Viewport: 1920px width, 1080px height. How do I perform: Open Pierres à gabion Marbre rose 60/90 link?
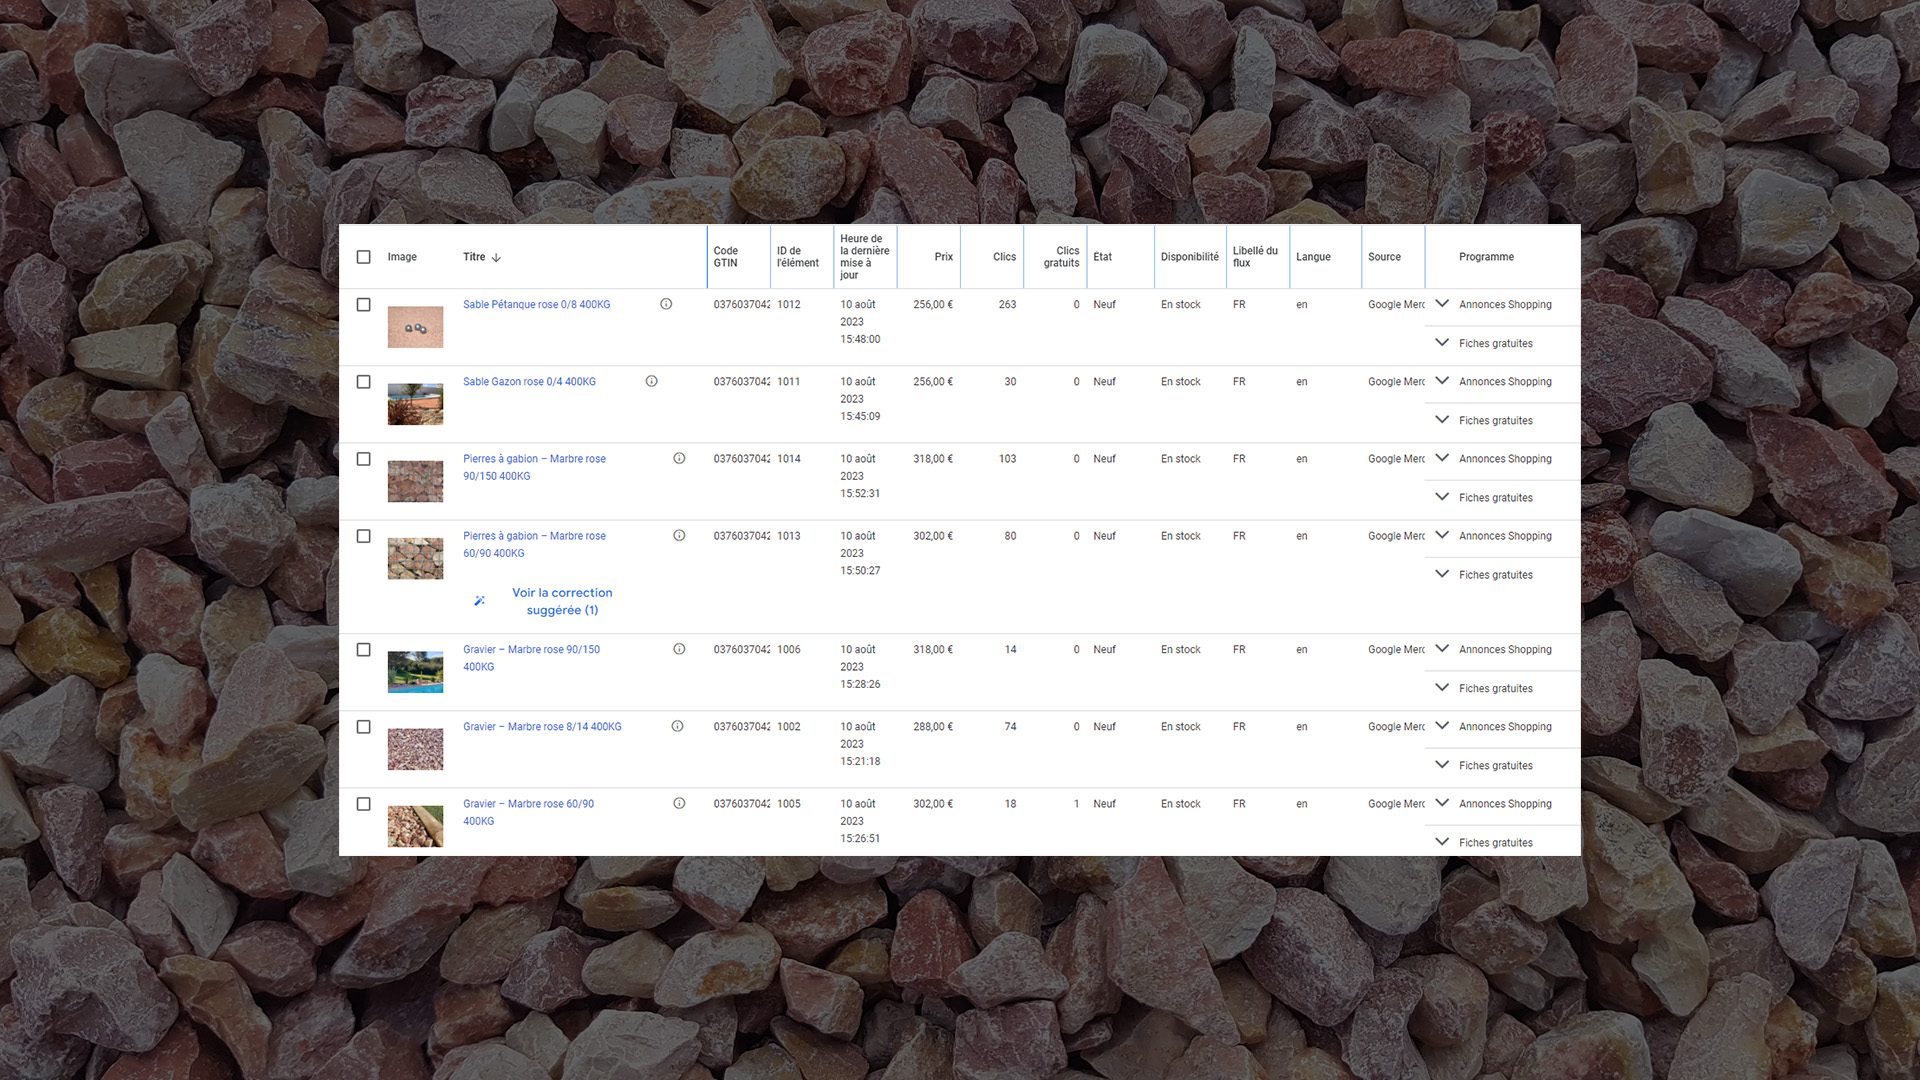tap(534, 544)
